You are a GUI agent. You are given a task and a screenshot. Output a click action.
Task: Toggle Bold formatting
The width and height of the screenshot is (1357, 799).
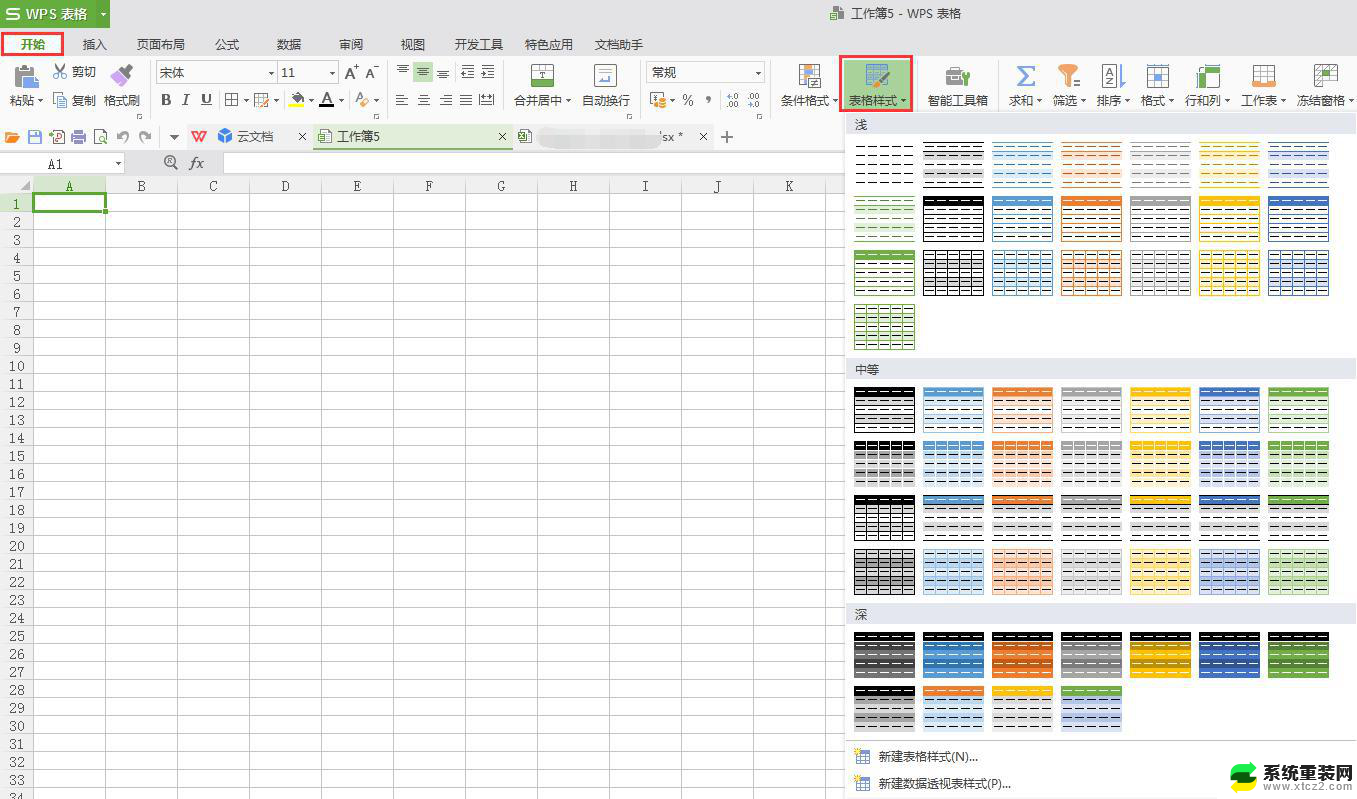click(166, 100)
